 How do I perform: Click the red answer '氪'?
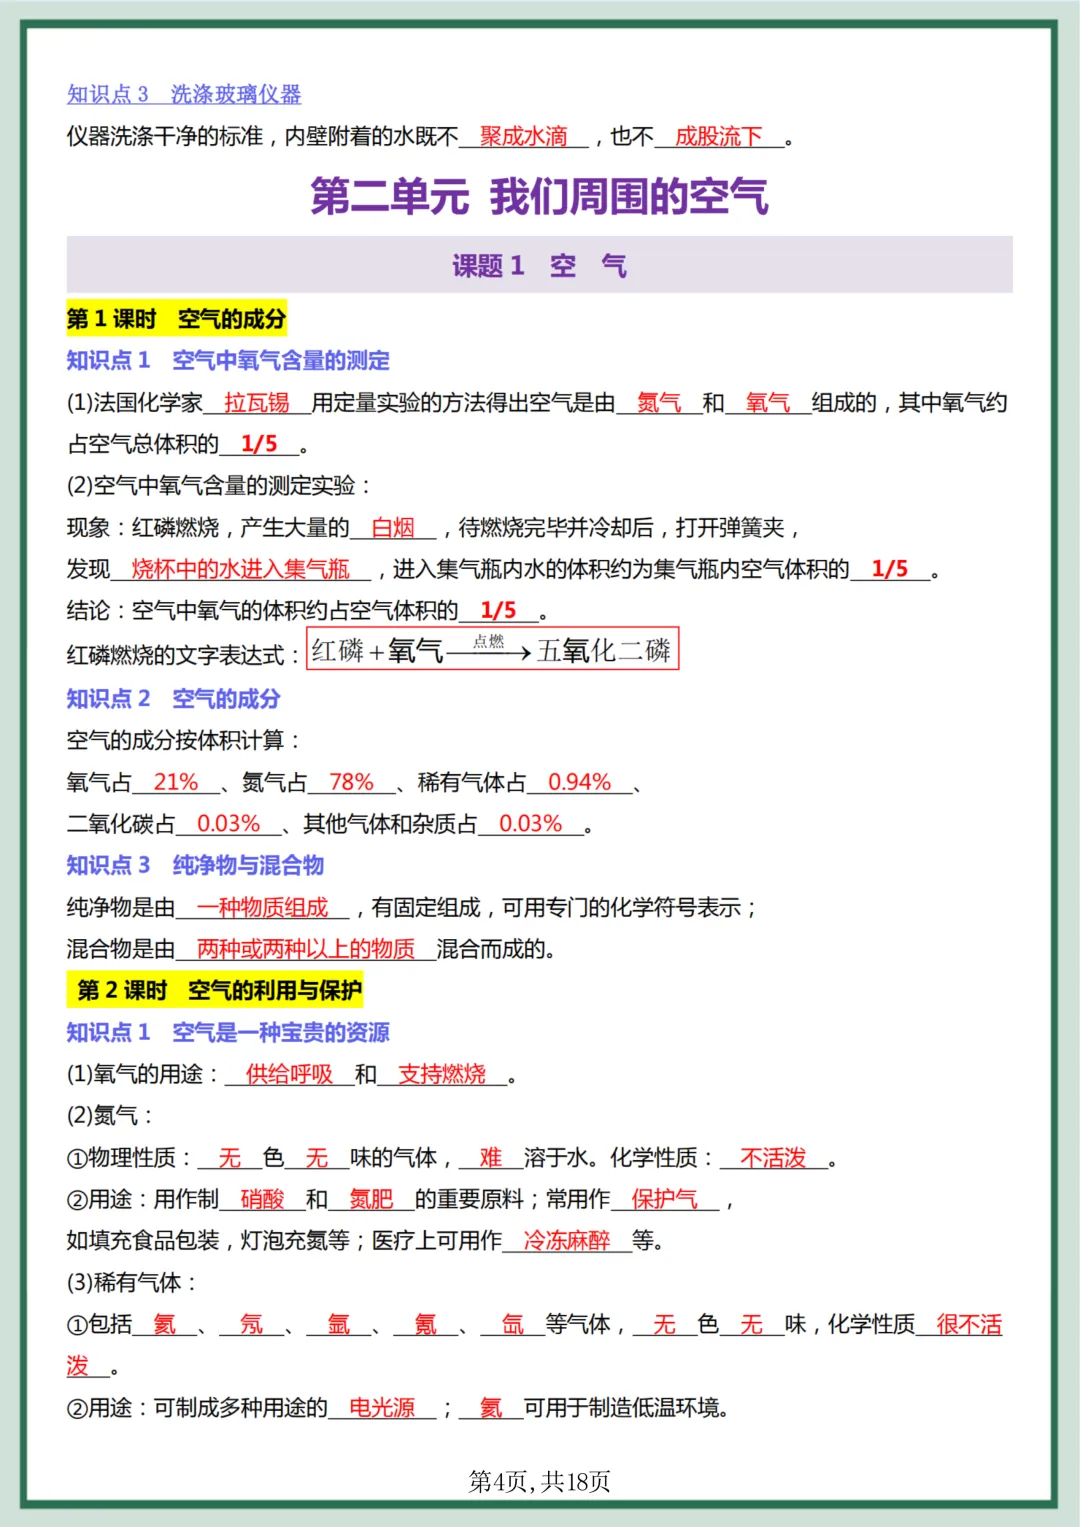pos(426,1325)
